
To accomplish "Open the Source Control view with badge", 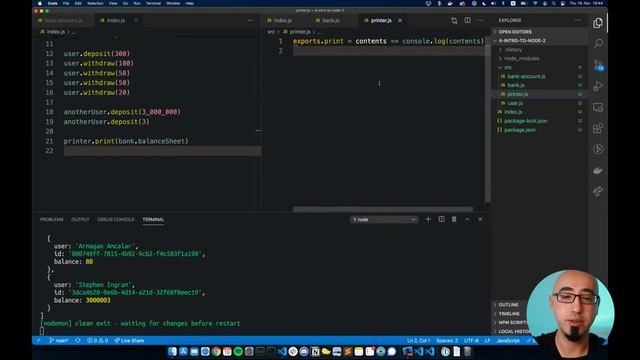I will [598, 65].
